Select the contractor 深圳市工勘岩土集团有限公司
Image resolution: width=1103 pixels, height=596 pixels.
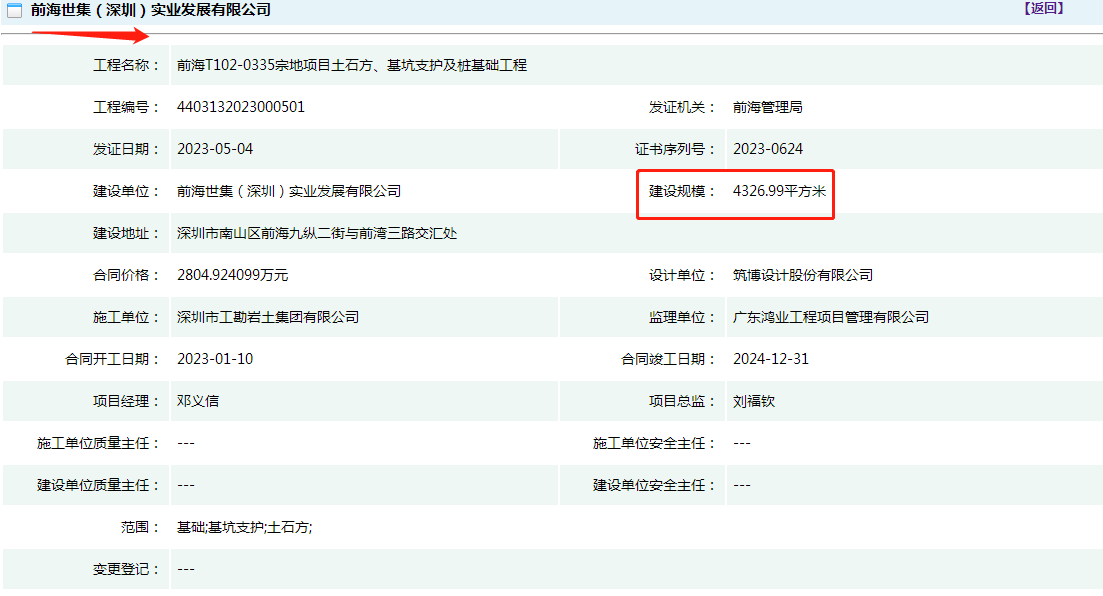tap(267, 317)
